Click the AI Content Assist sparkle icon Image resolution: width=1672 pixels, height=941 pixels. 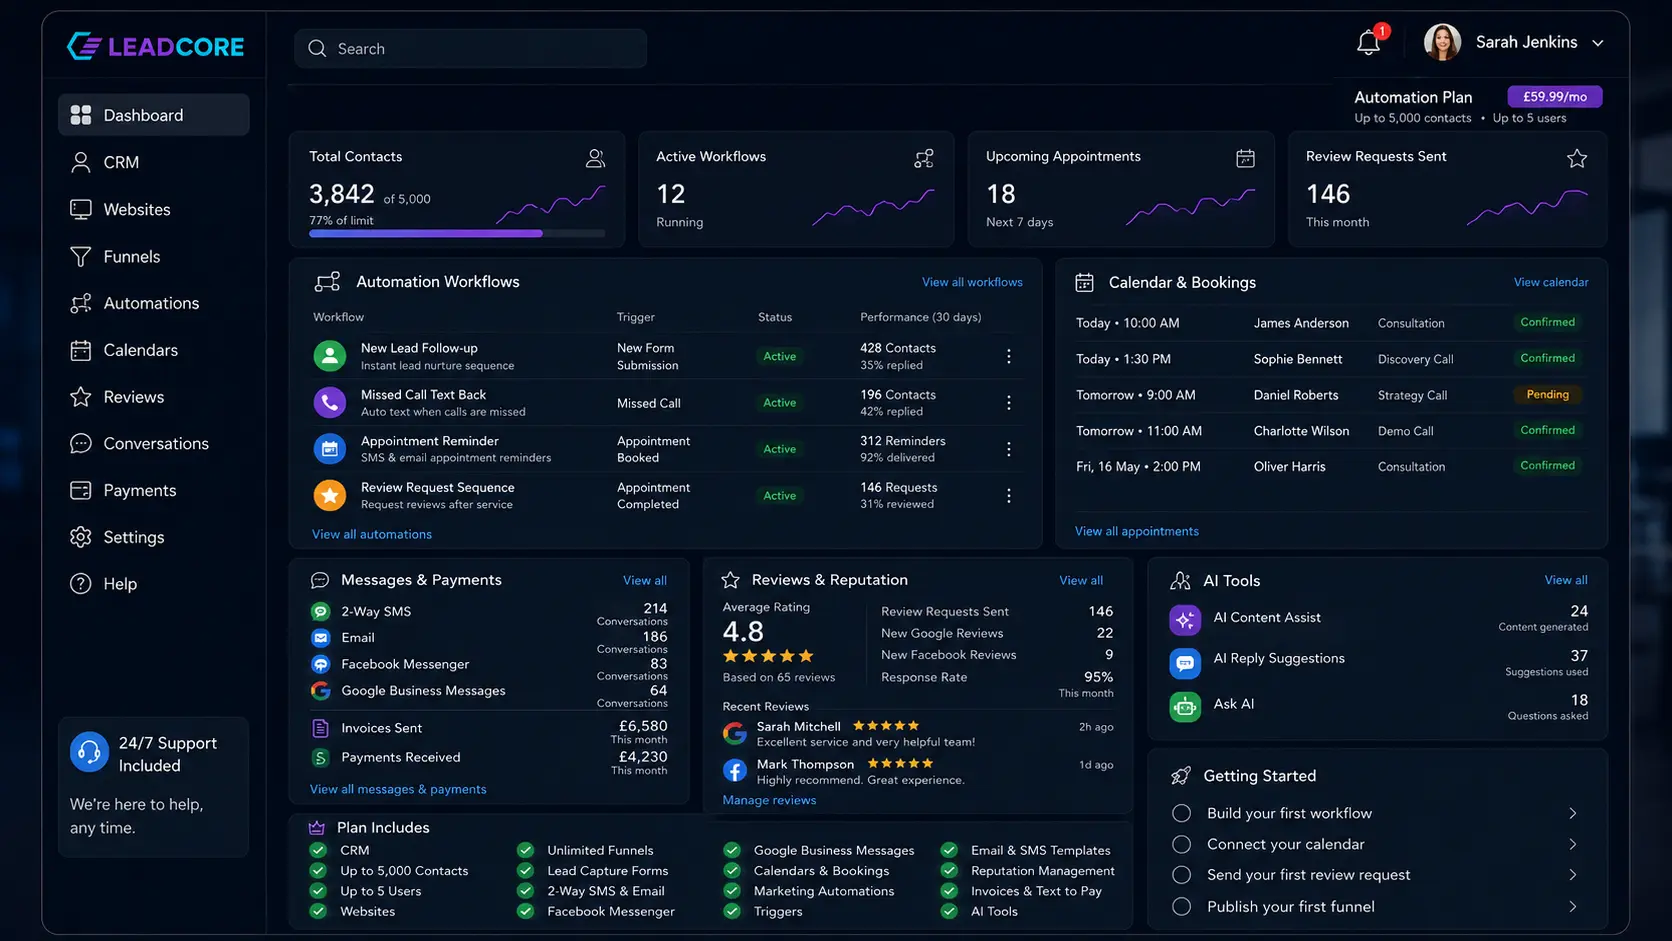click(1185, 620)
